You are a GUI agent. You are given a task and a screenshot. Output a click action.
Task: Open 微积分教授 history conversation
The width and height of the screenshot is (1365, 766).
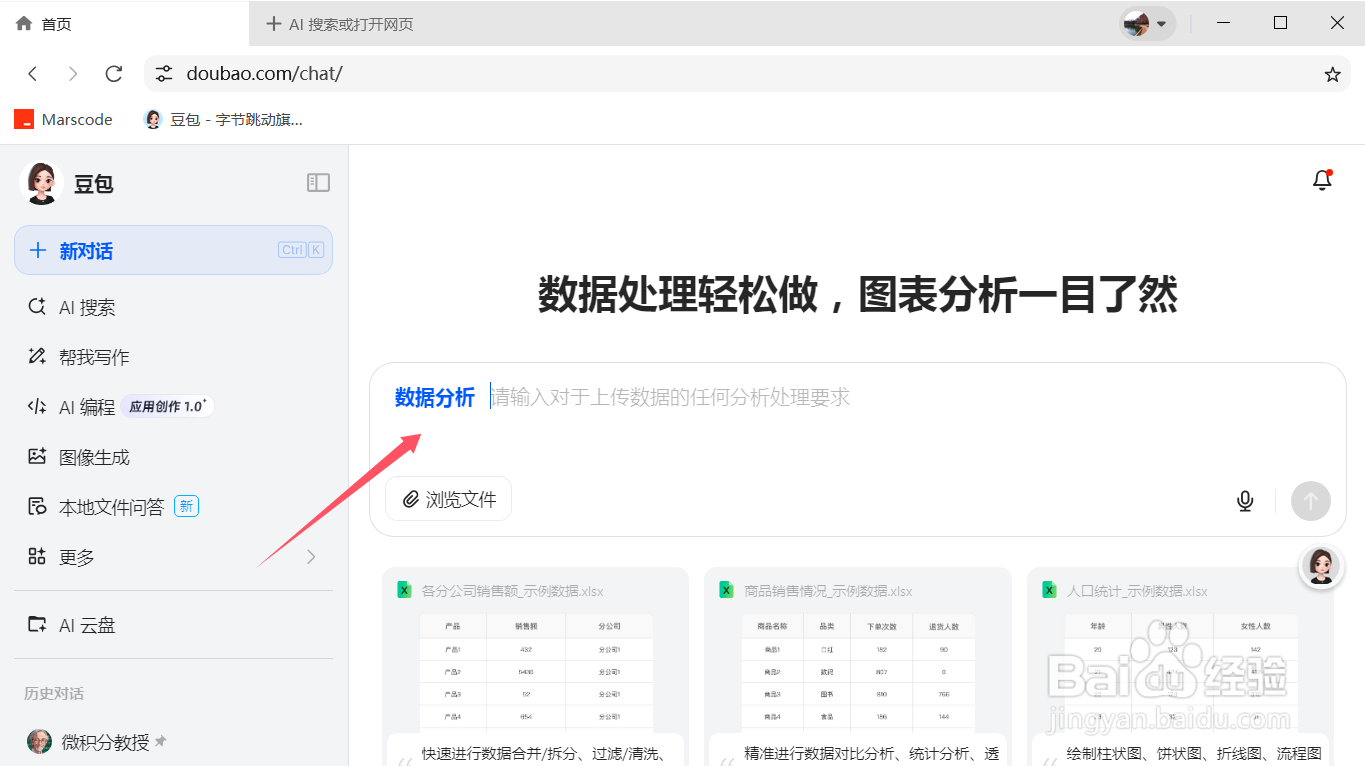[x=173, y=742]
